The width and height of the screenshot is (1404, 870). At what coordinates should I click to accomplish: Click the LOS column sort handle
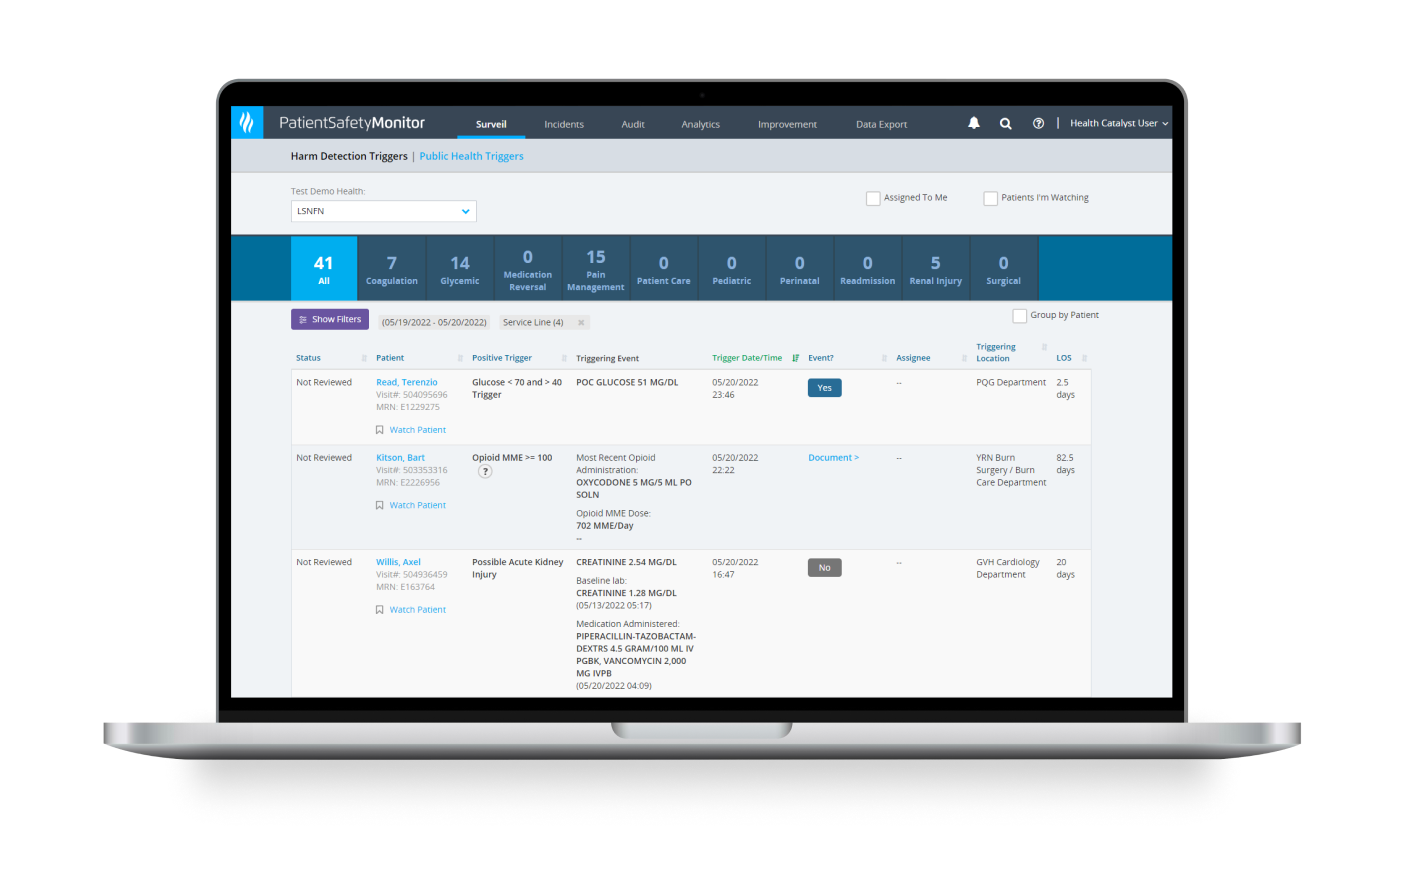(1084, 358)
